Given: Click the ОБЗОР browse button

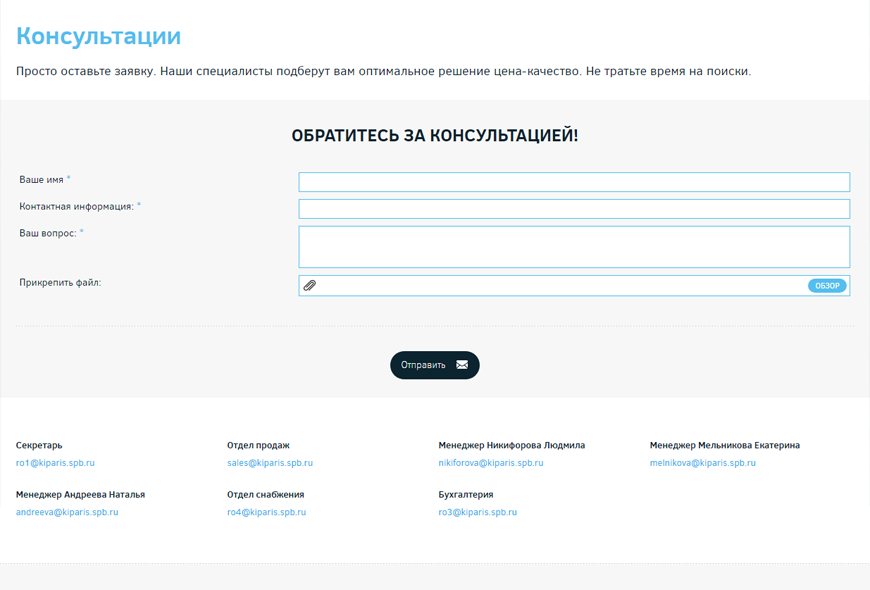Looking at the screenshot, I should click(827, 286).
